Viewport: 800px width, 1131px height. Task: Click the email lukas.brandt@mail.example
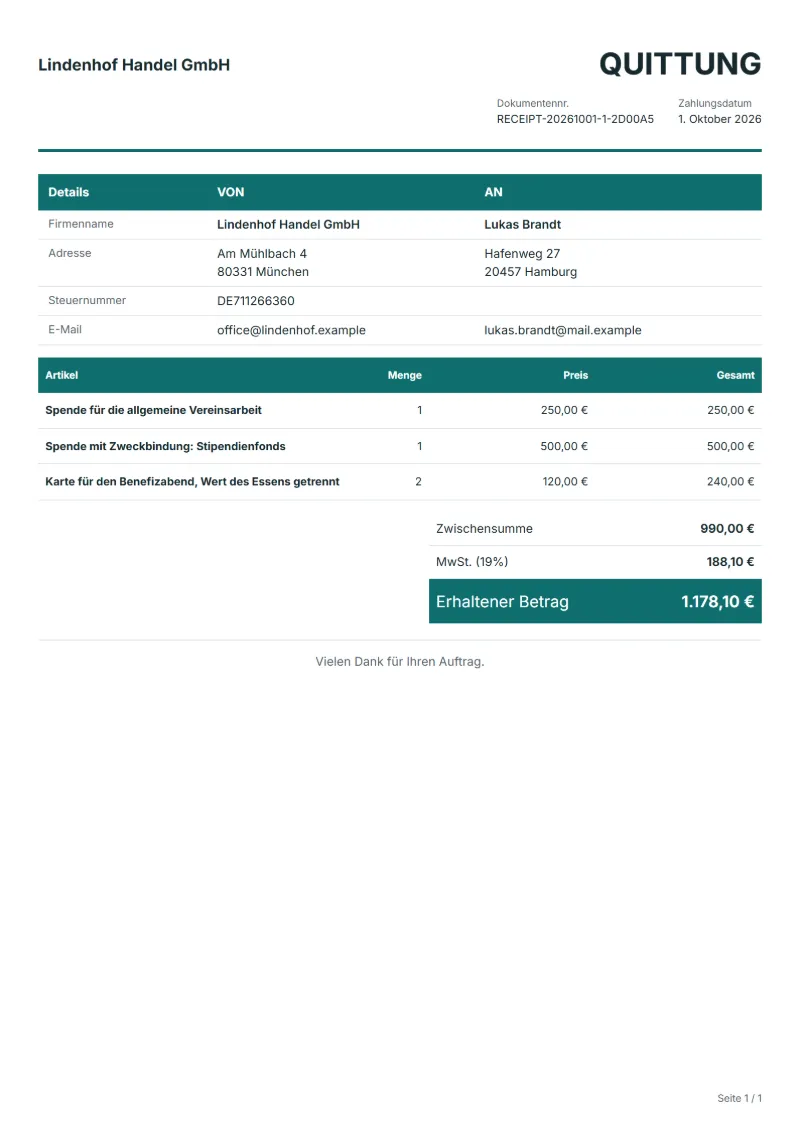click(x=563, y=330)
